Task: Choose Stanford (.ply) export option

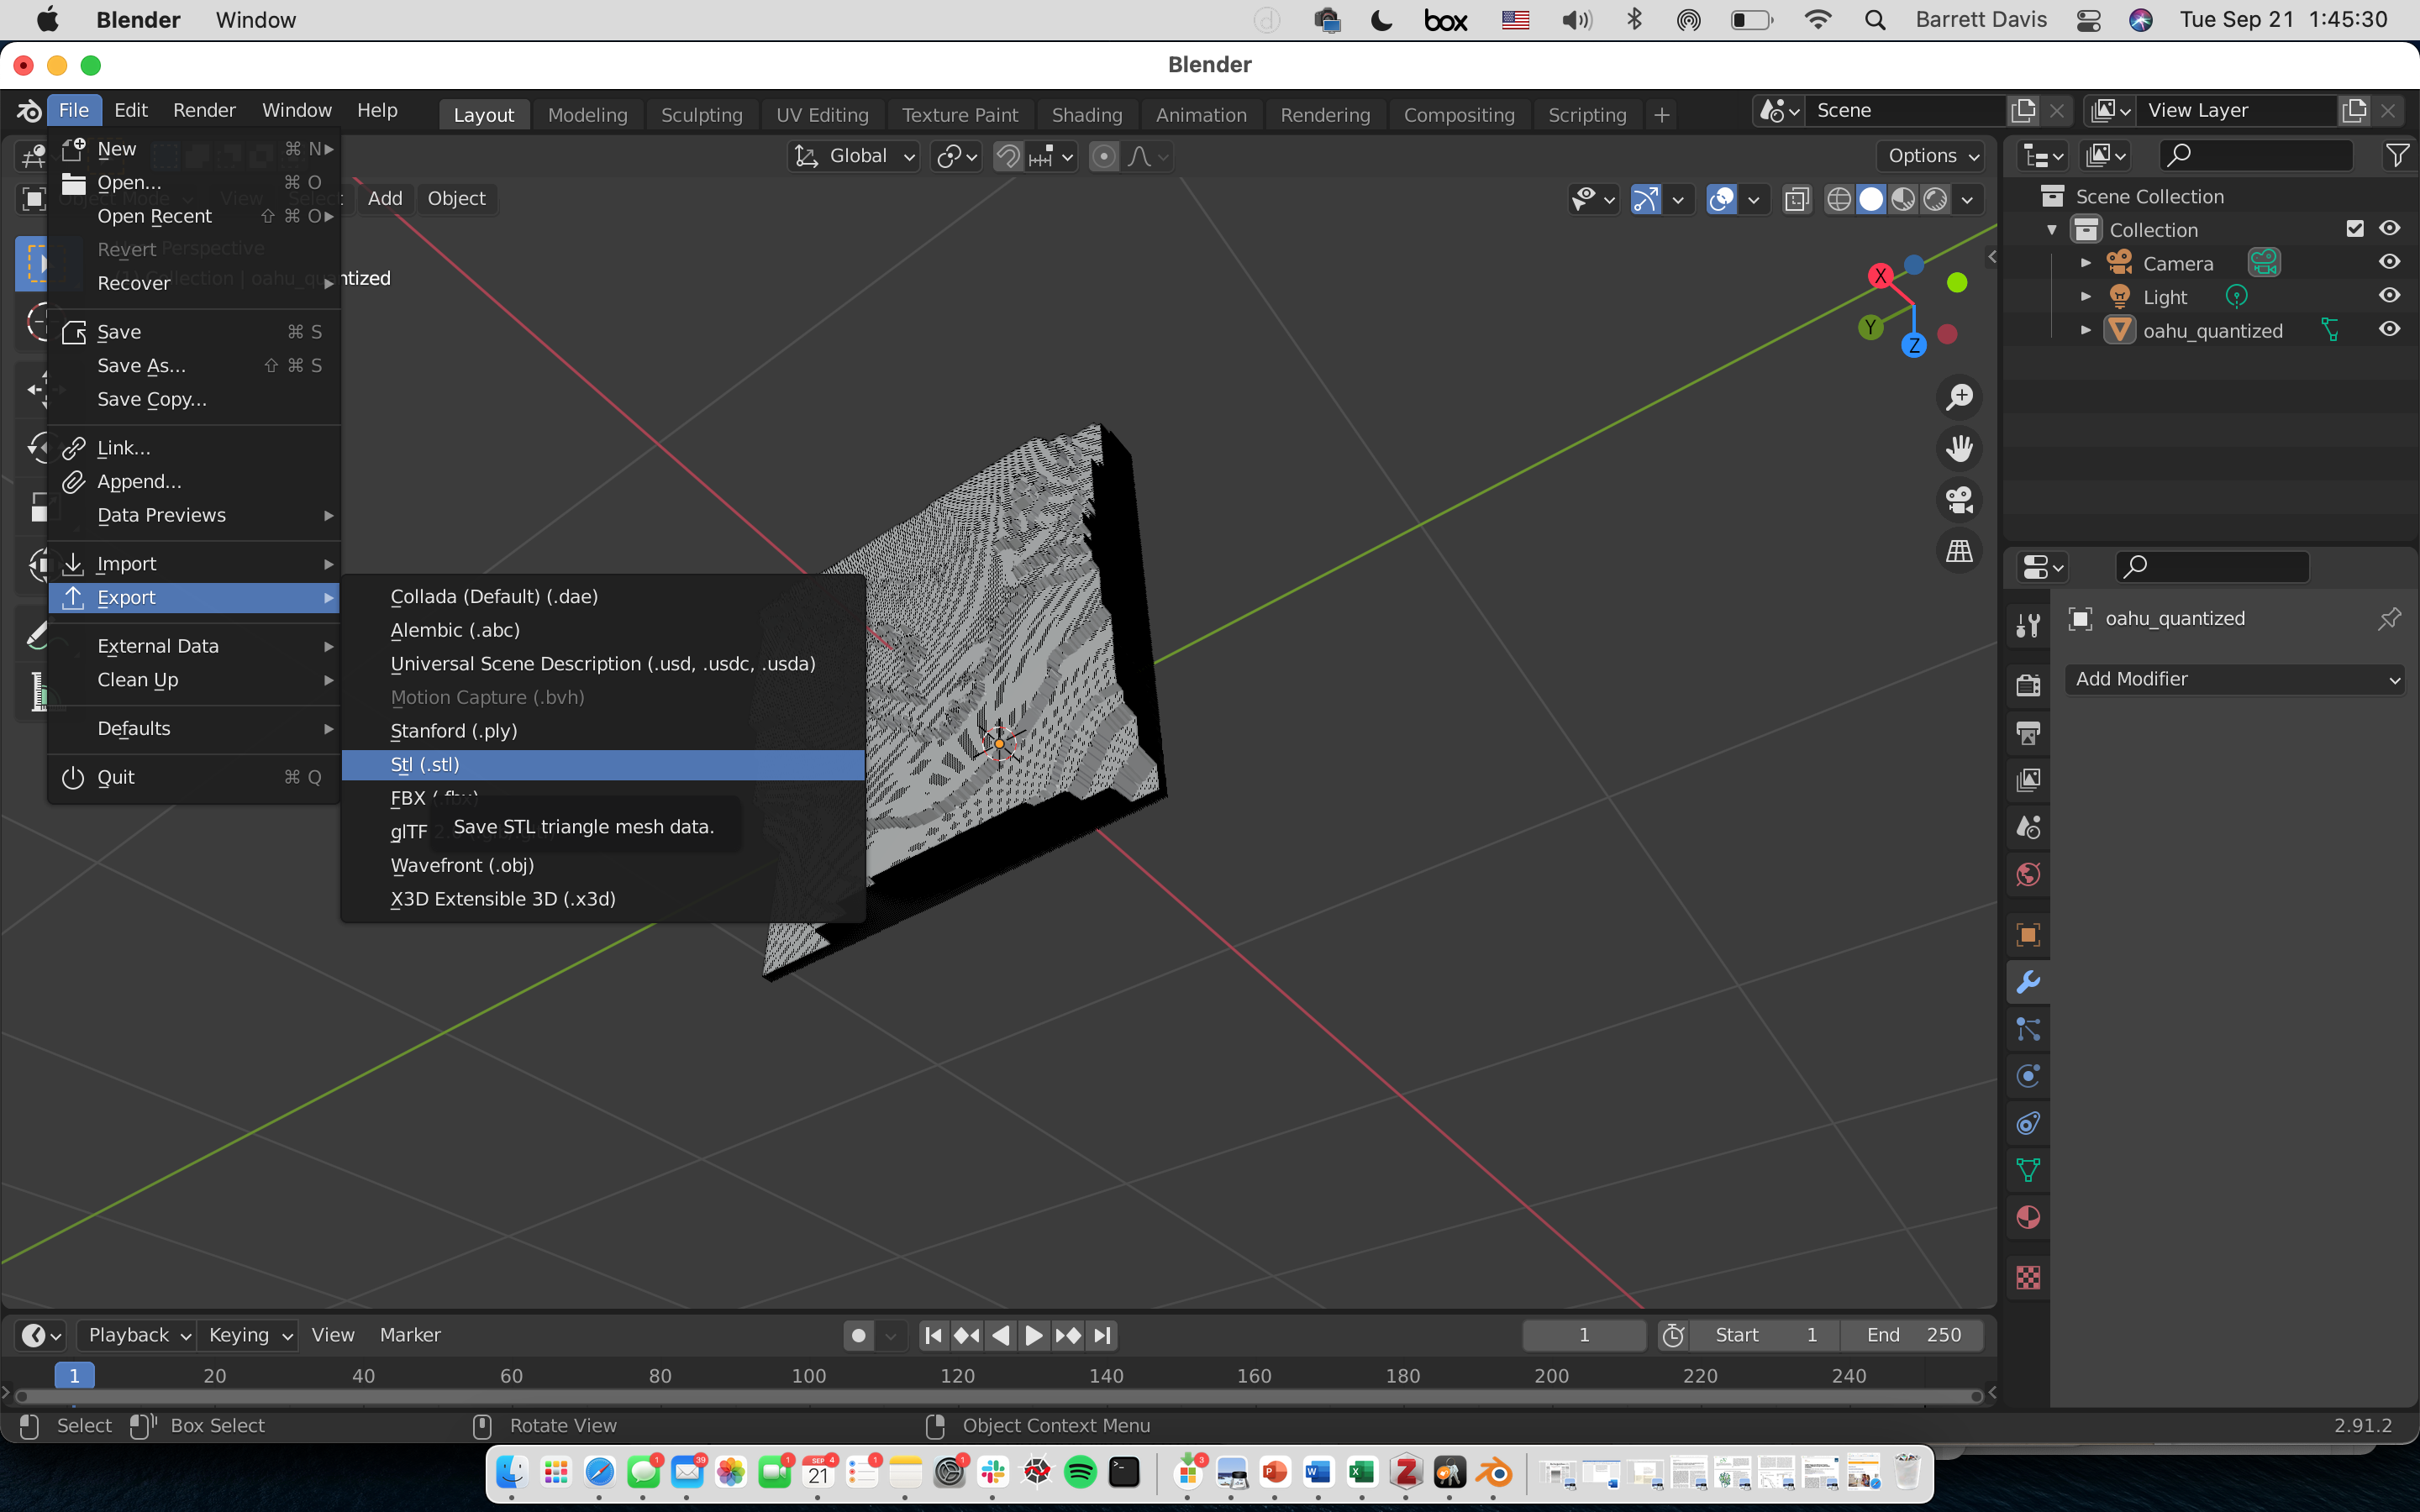Action: 603,731
